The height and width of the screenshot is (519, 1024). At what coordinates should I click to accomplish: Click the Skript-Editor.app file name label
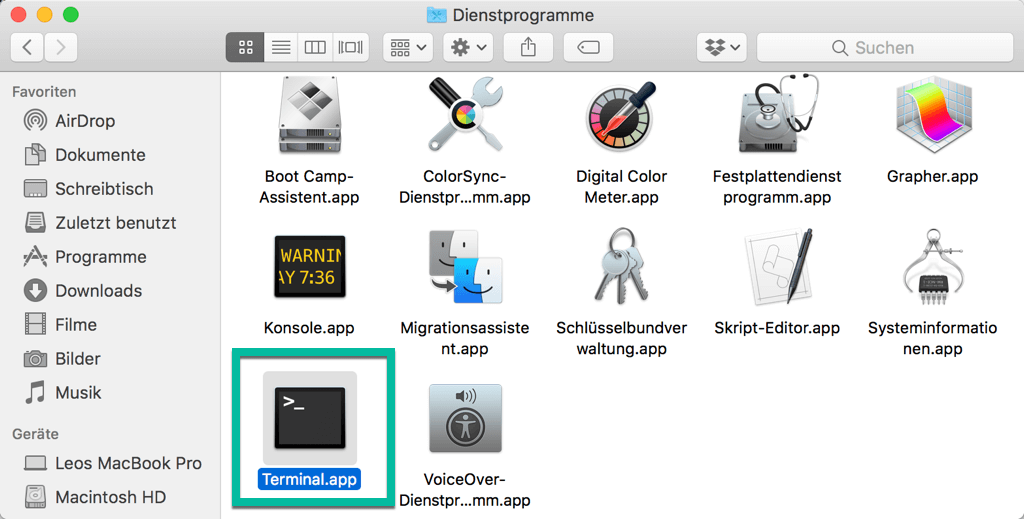click(x=777, y=328)
